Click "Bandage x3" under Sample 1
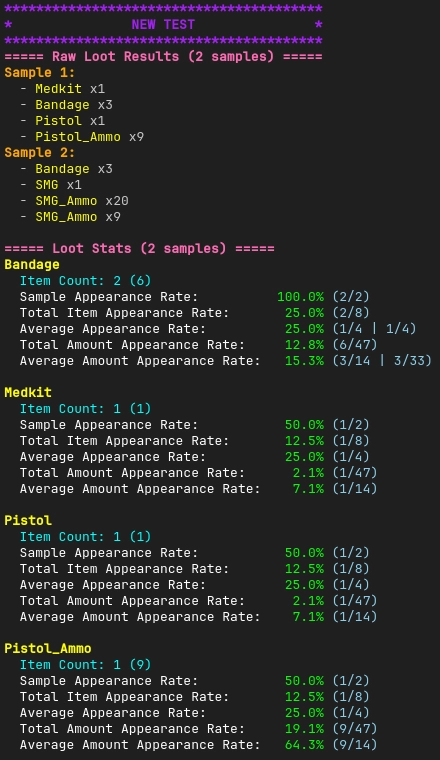This screenshot has width=440, height=760. click(x=74, y=104)
